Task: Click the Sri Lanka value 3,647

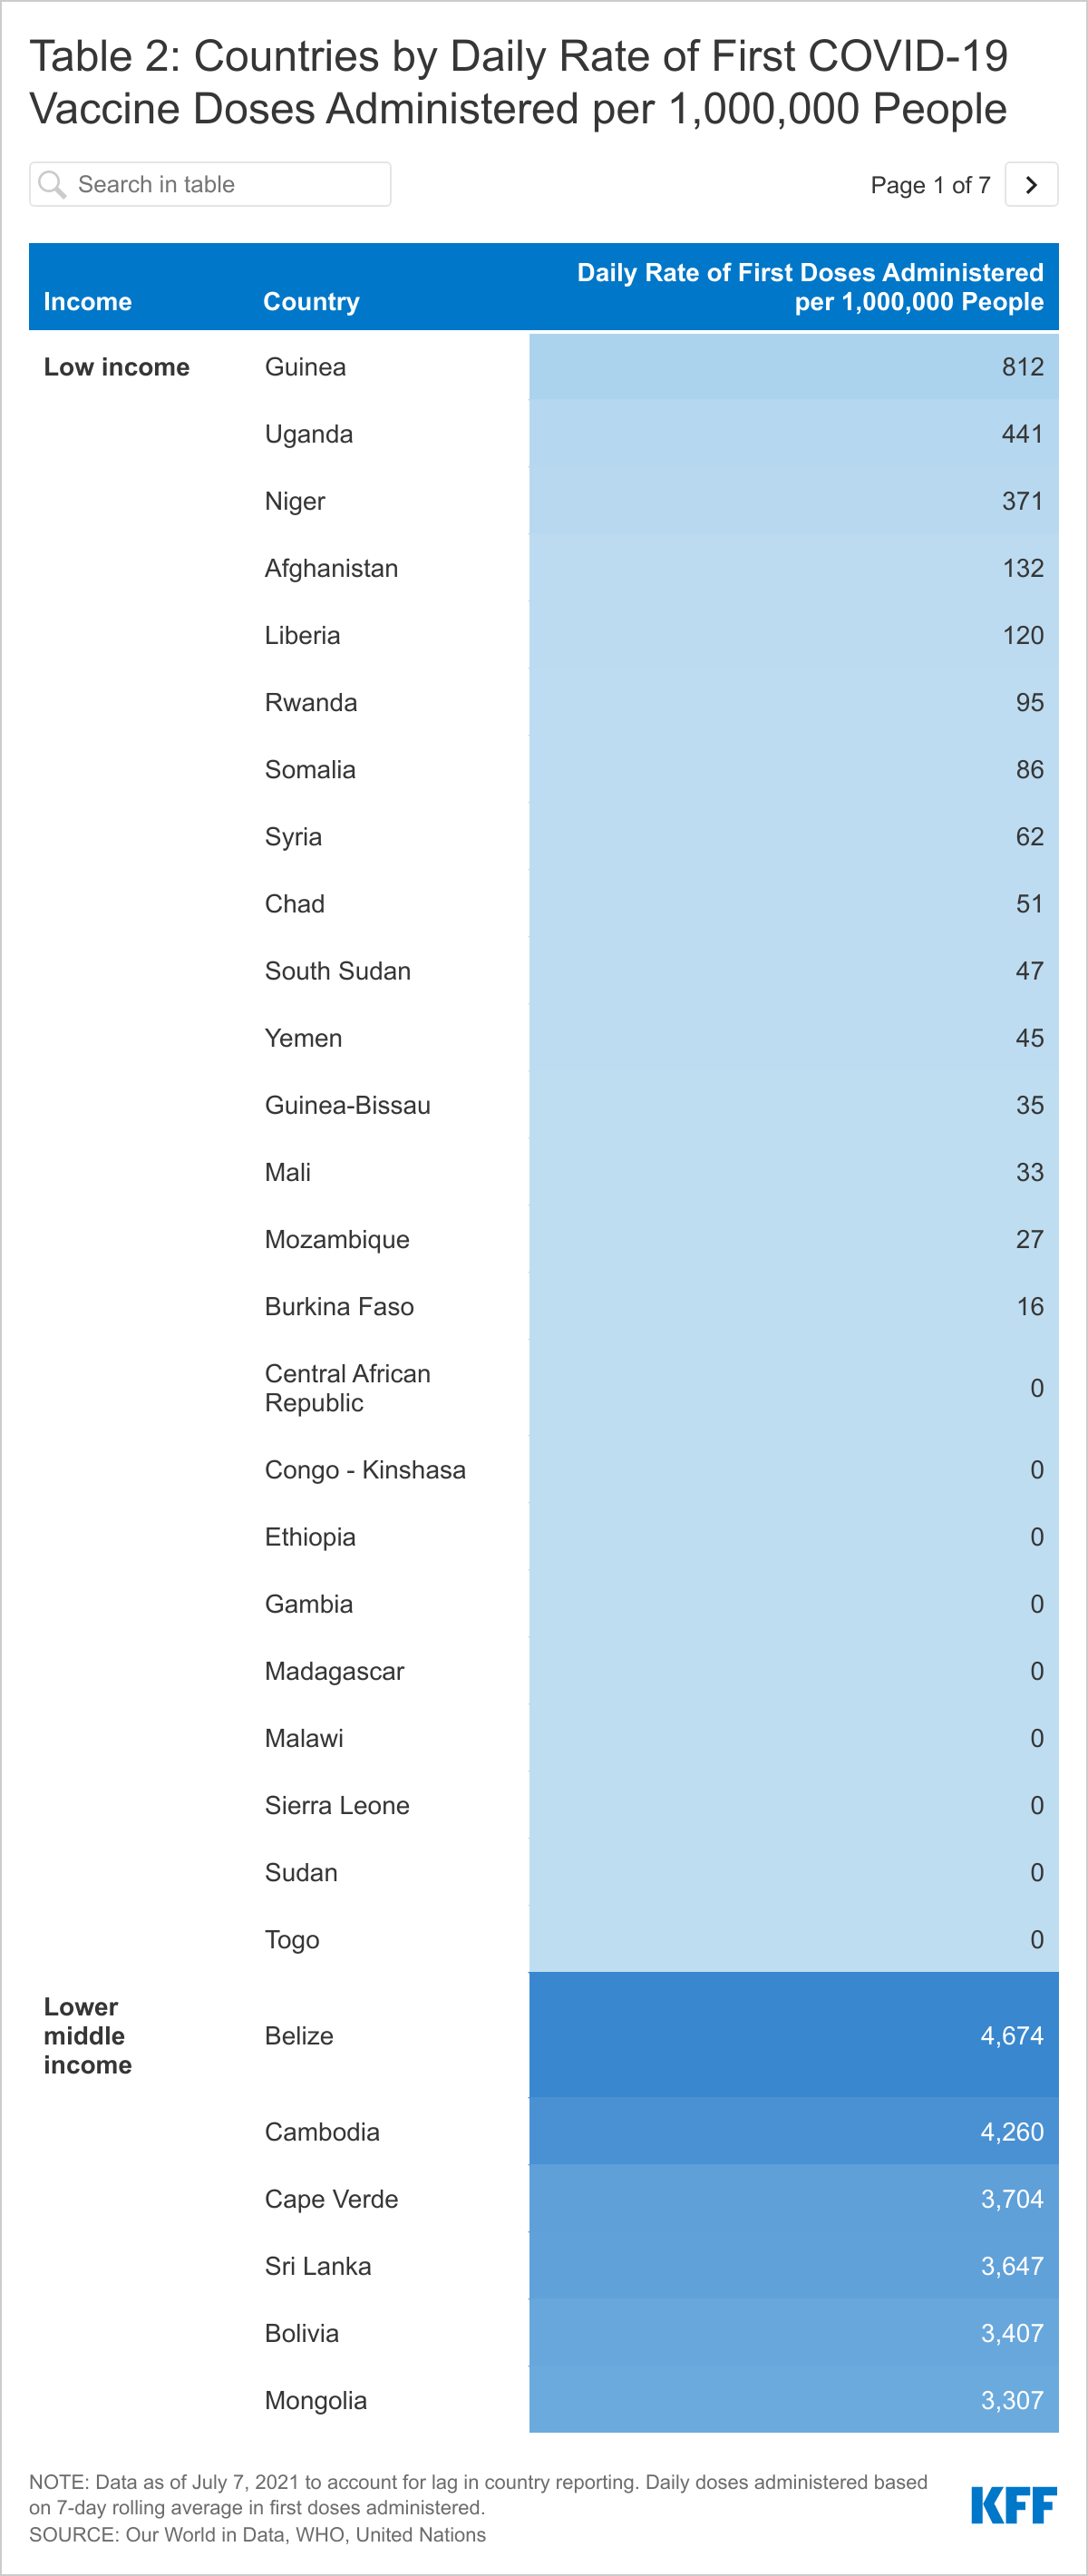Action: coord(1012,2266)
